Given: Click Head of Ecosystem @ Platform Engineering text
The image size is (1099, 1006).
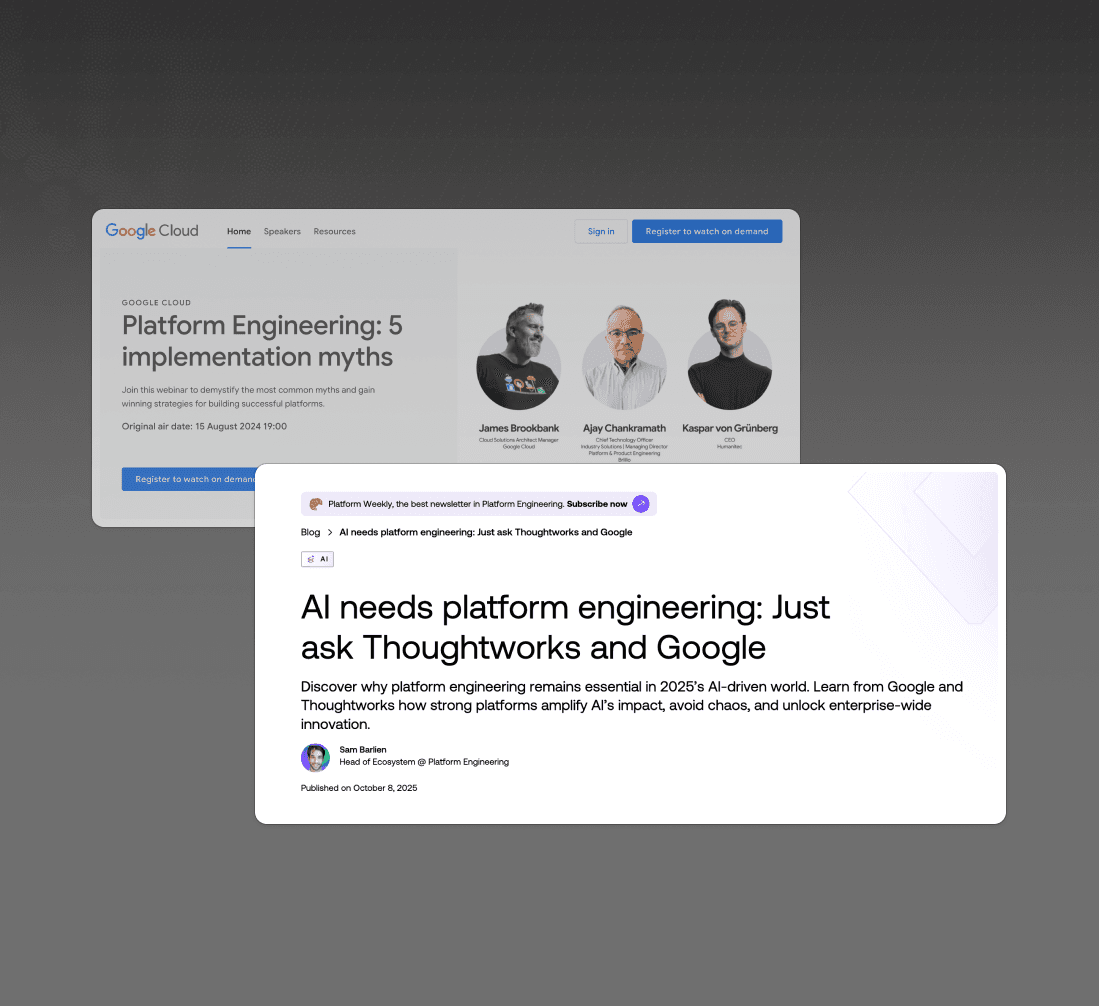Looking at the screenshot, I should pos(424,762).
